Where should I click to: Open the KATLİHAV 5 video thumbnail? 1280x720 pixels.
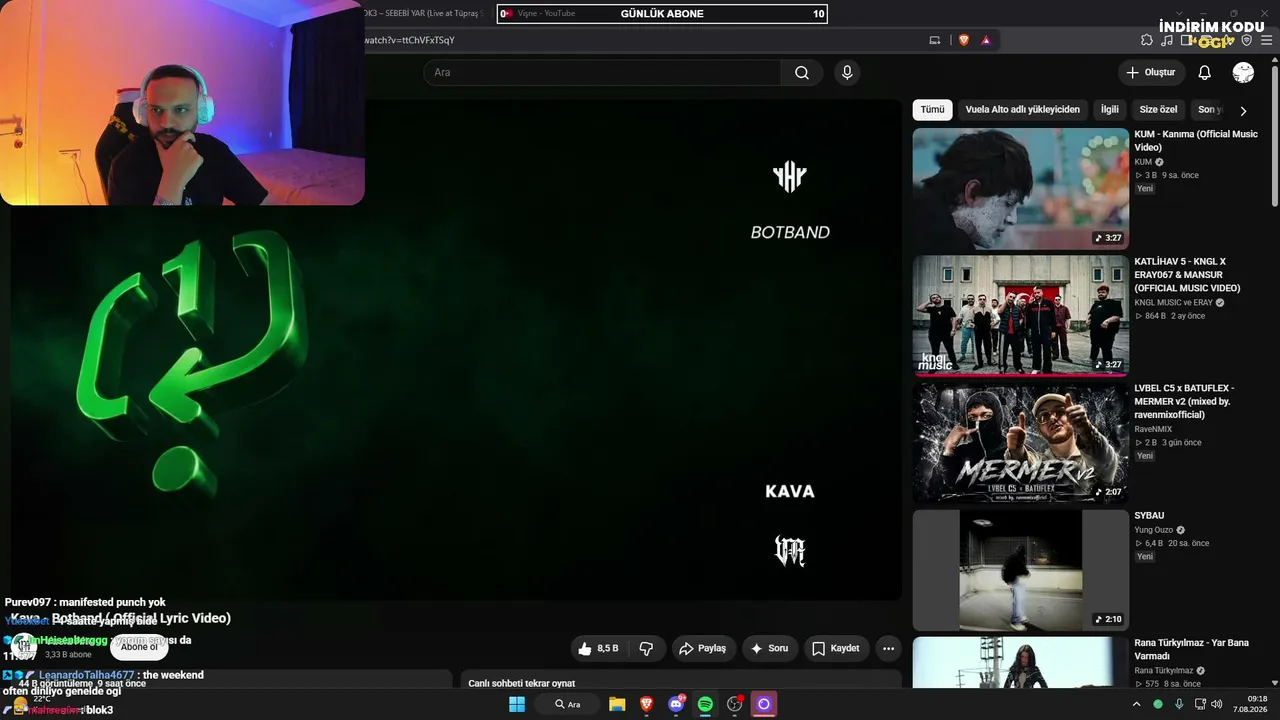(1020, 315)
